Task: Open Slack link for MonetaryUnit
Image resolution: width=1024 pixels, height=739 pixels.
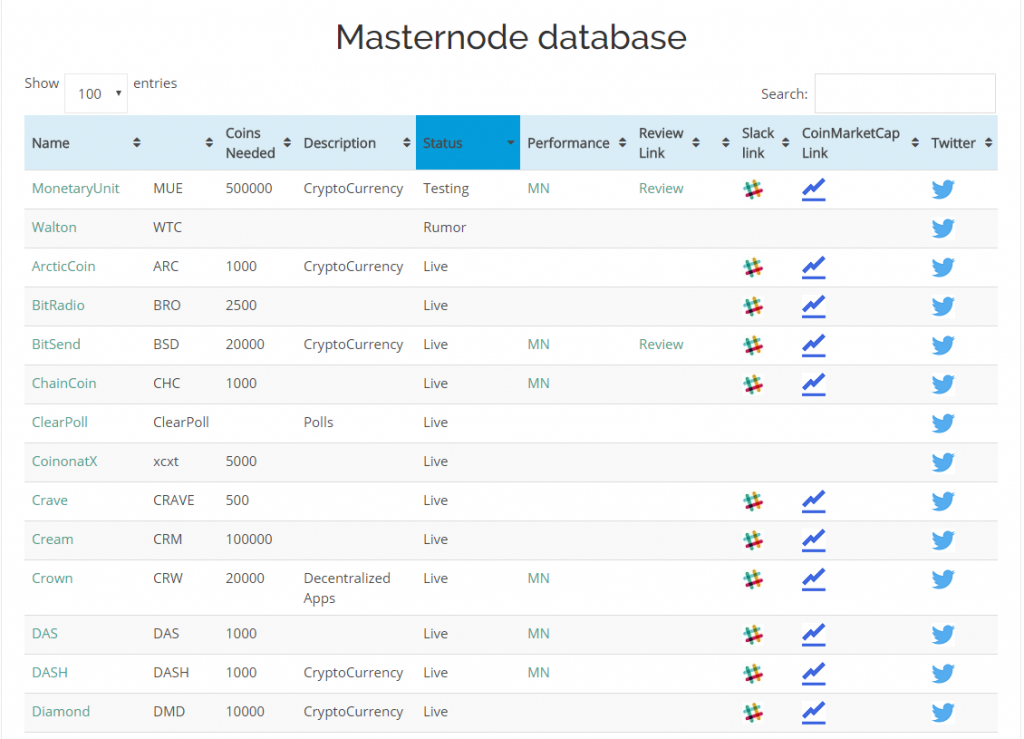Action: tap(753, 189)
